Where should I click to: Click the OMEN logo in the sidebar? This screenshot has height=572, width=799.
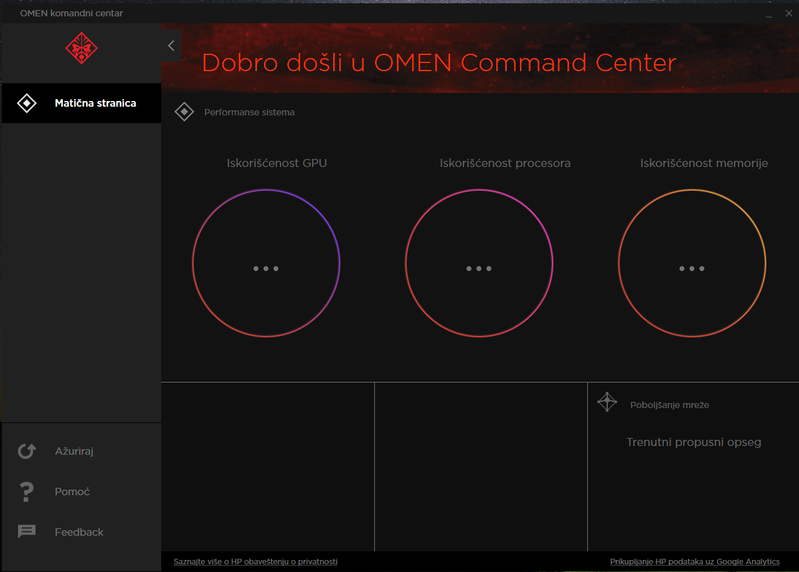pyautogui.click(x=80, y=48)
